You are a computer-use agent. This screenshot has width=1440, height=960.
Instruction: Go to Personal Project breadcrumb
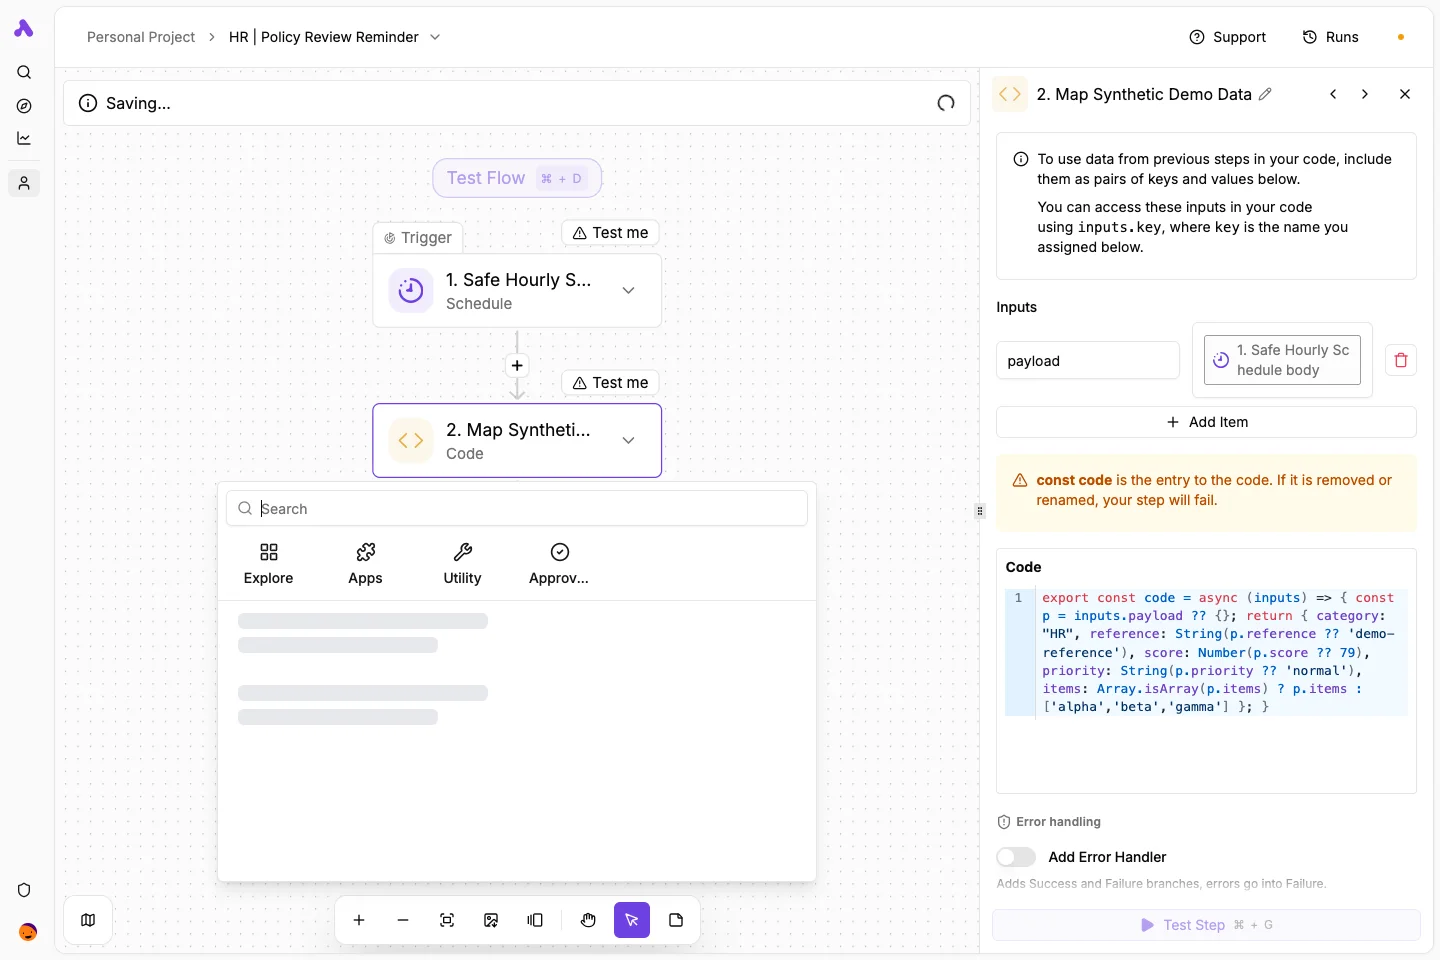141,37
